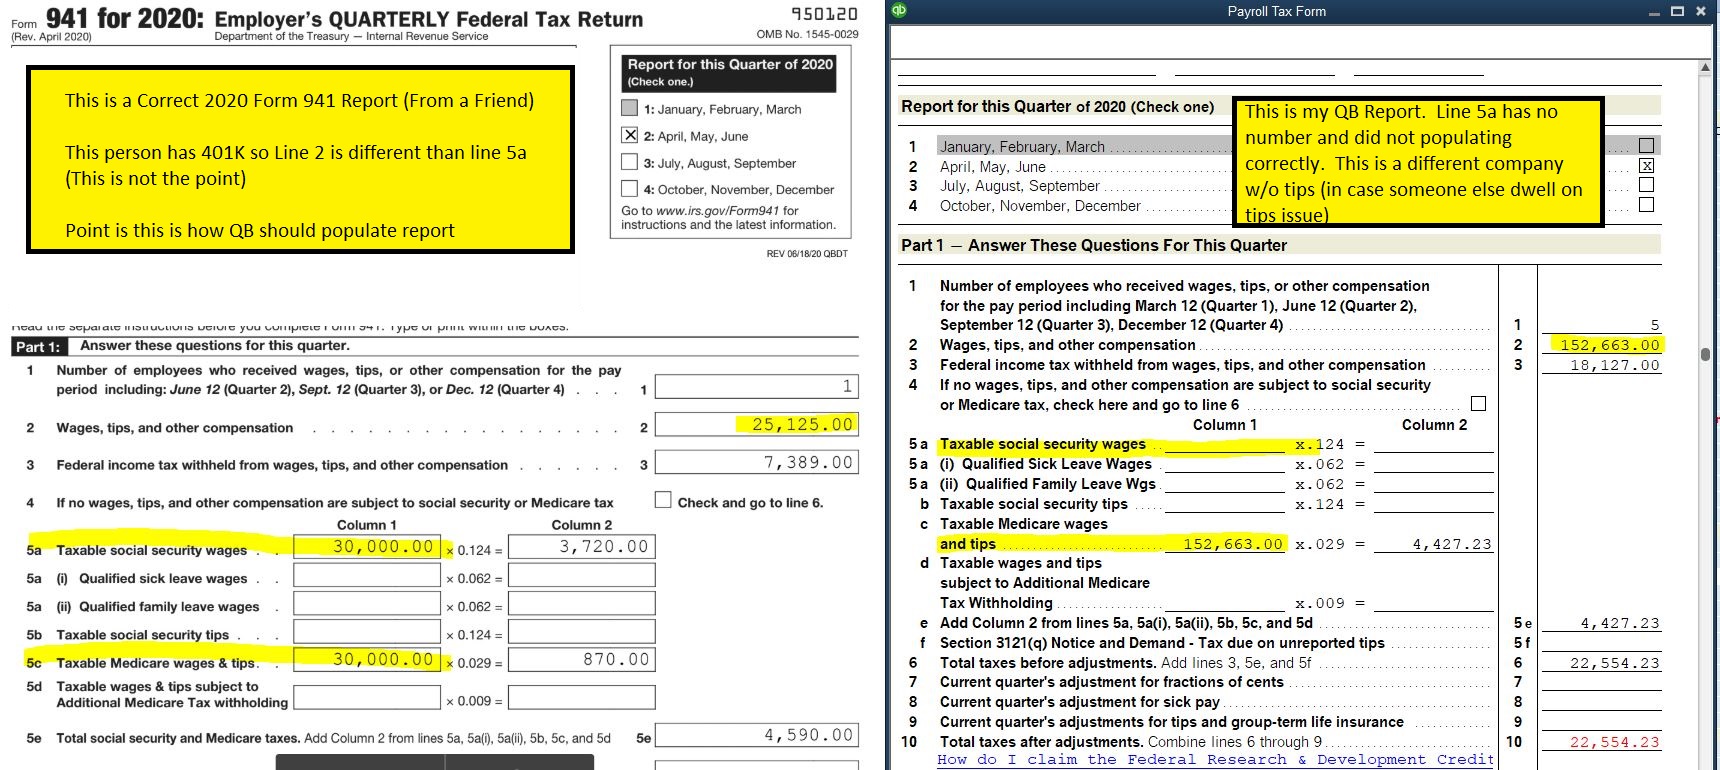Click the line 6 total taxes field in QuickBooks form

(1602, 663)
